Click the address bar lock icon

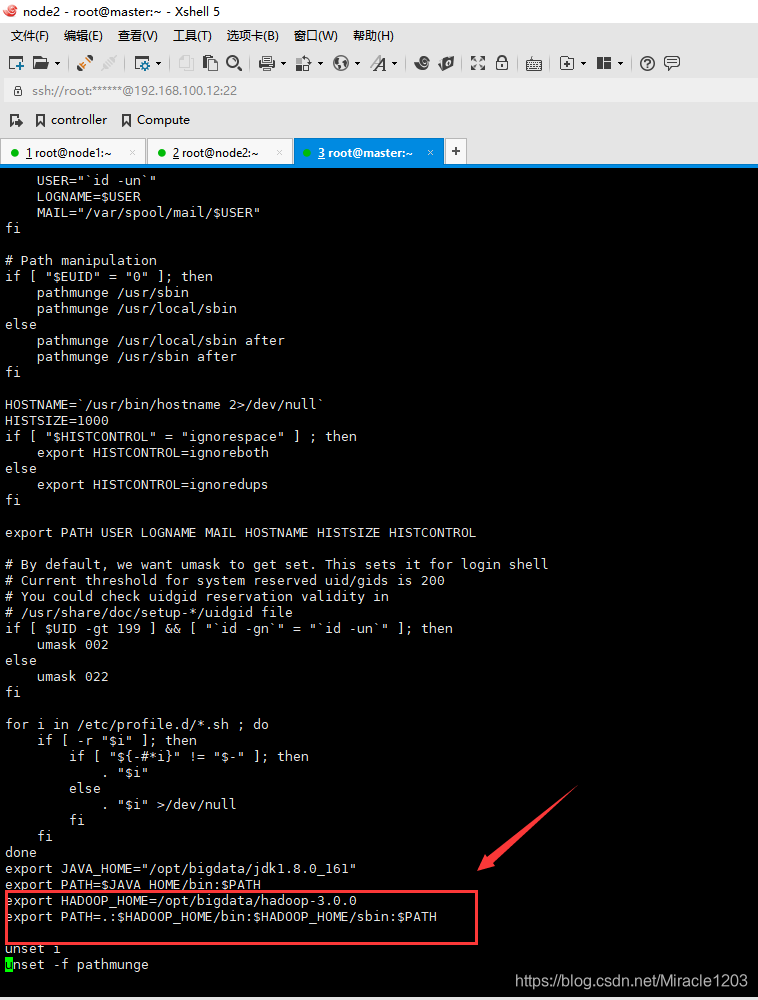pyautogui.click(x=18, y=91)
